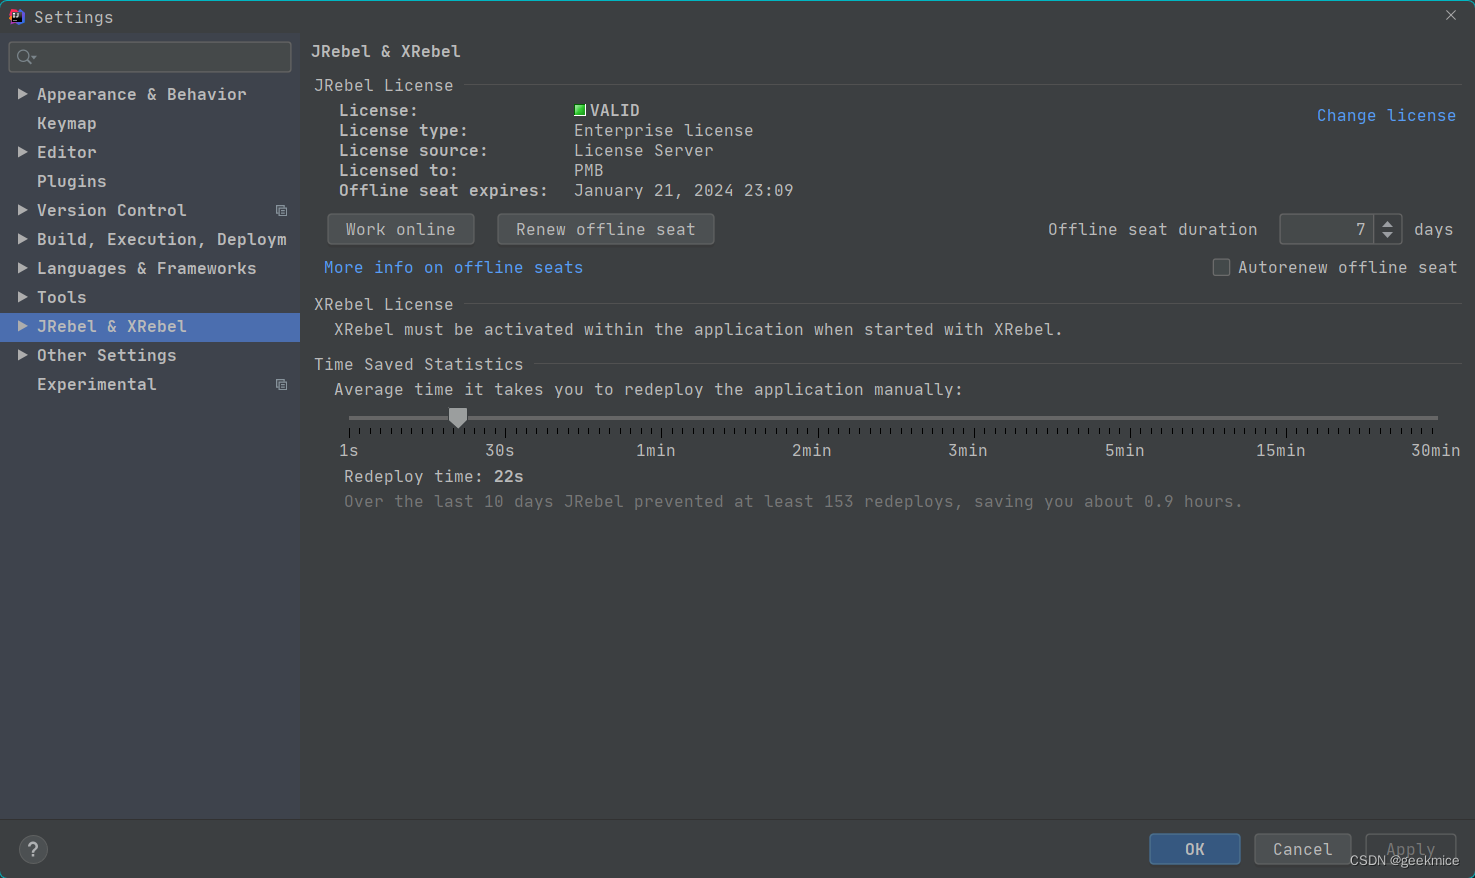Select Other Settings entry label

[x=107, y=355]
